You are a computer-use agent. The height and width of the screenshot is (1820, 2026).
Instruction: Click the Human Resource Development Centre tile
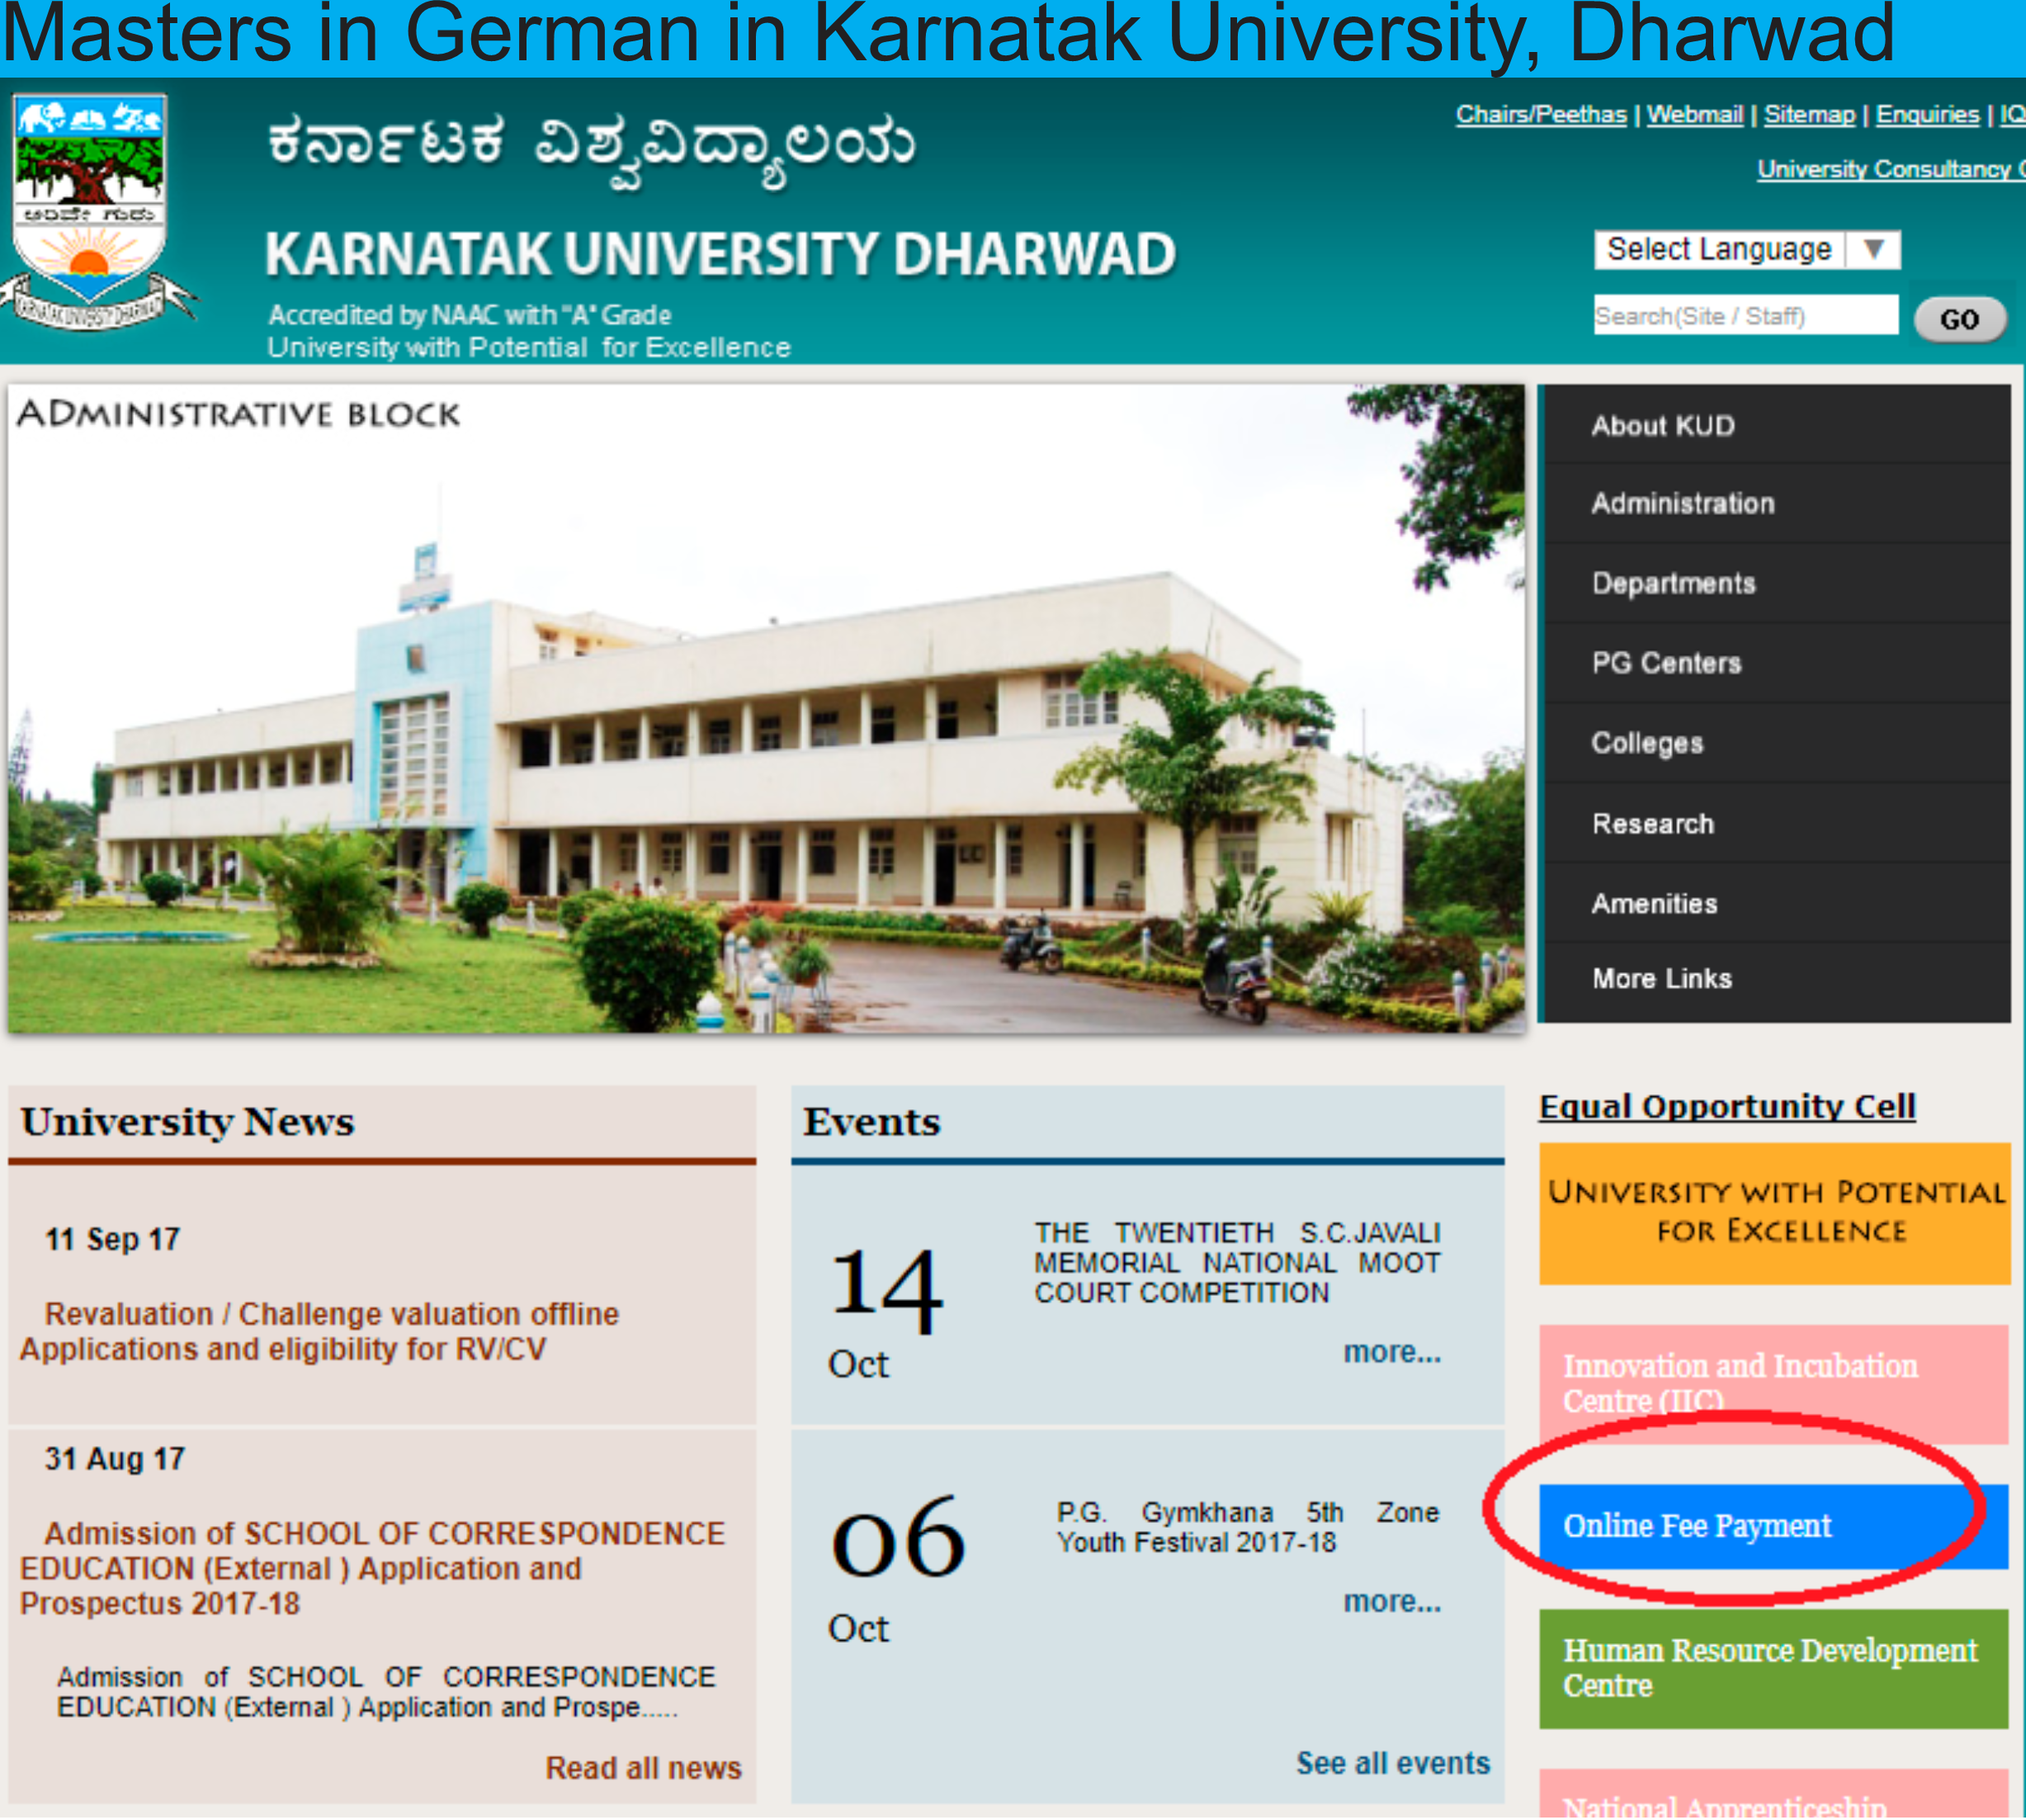(x=1772, y=1668)
